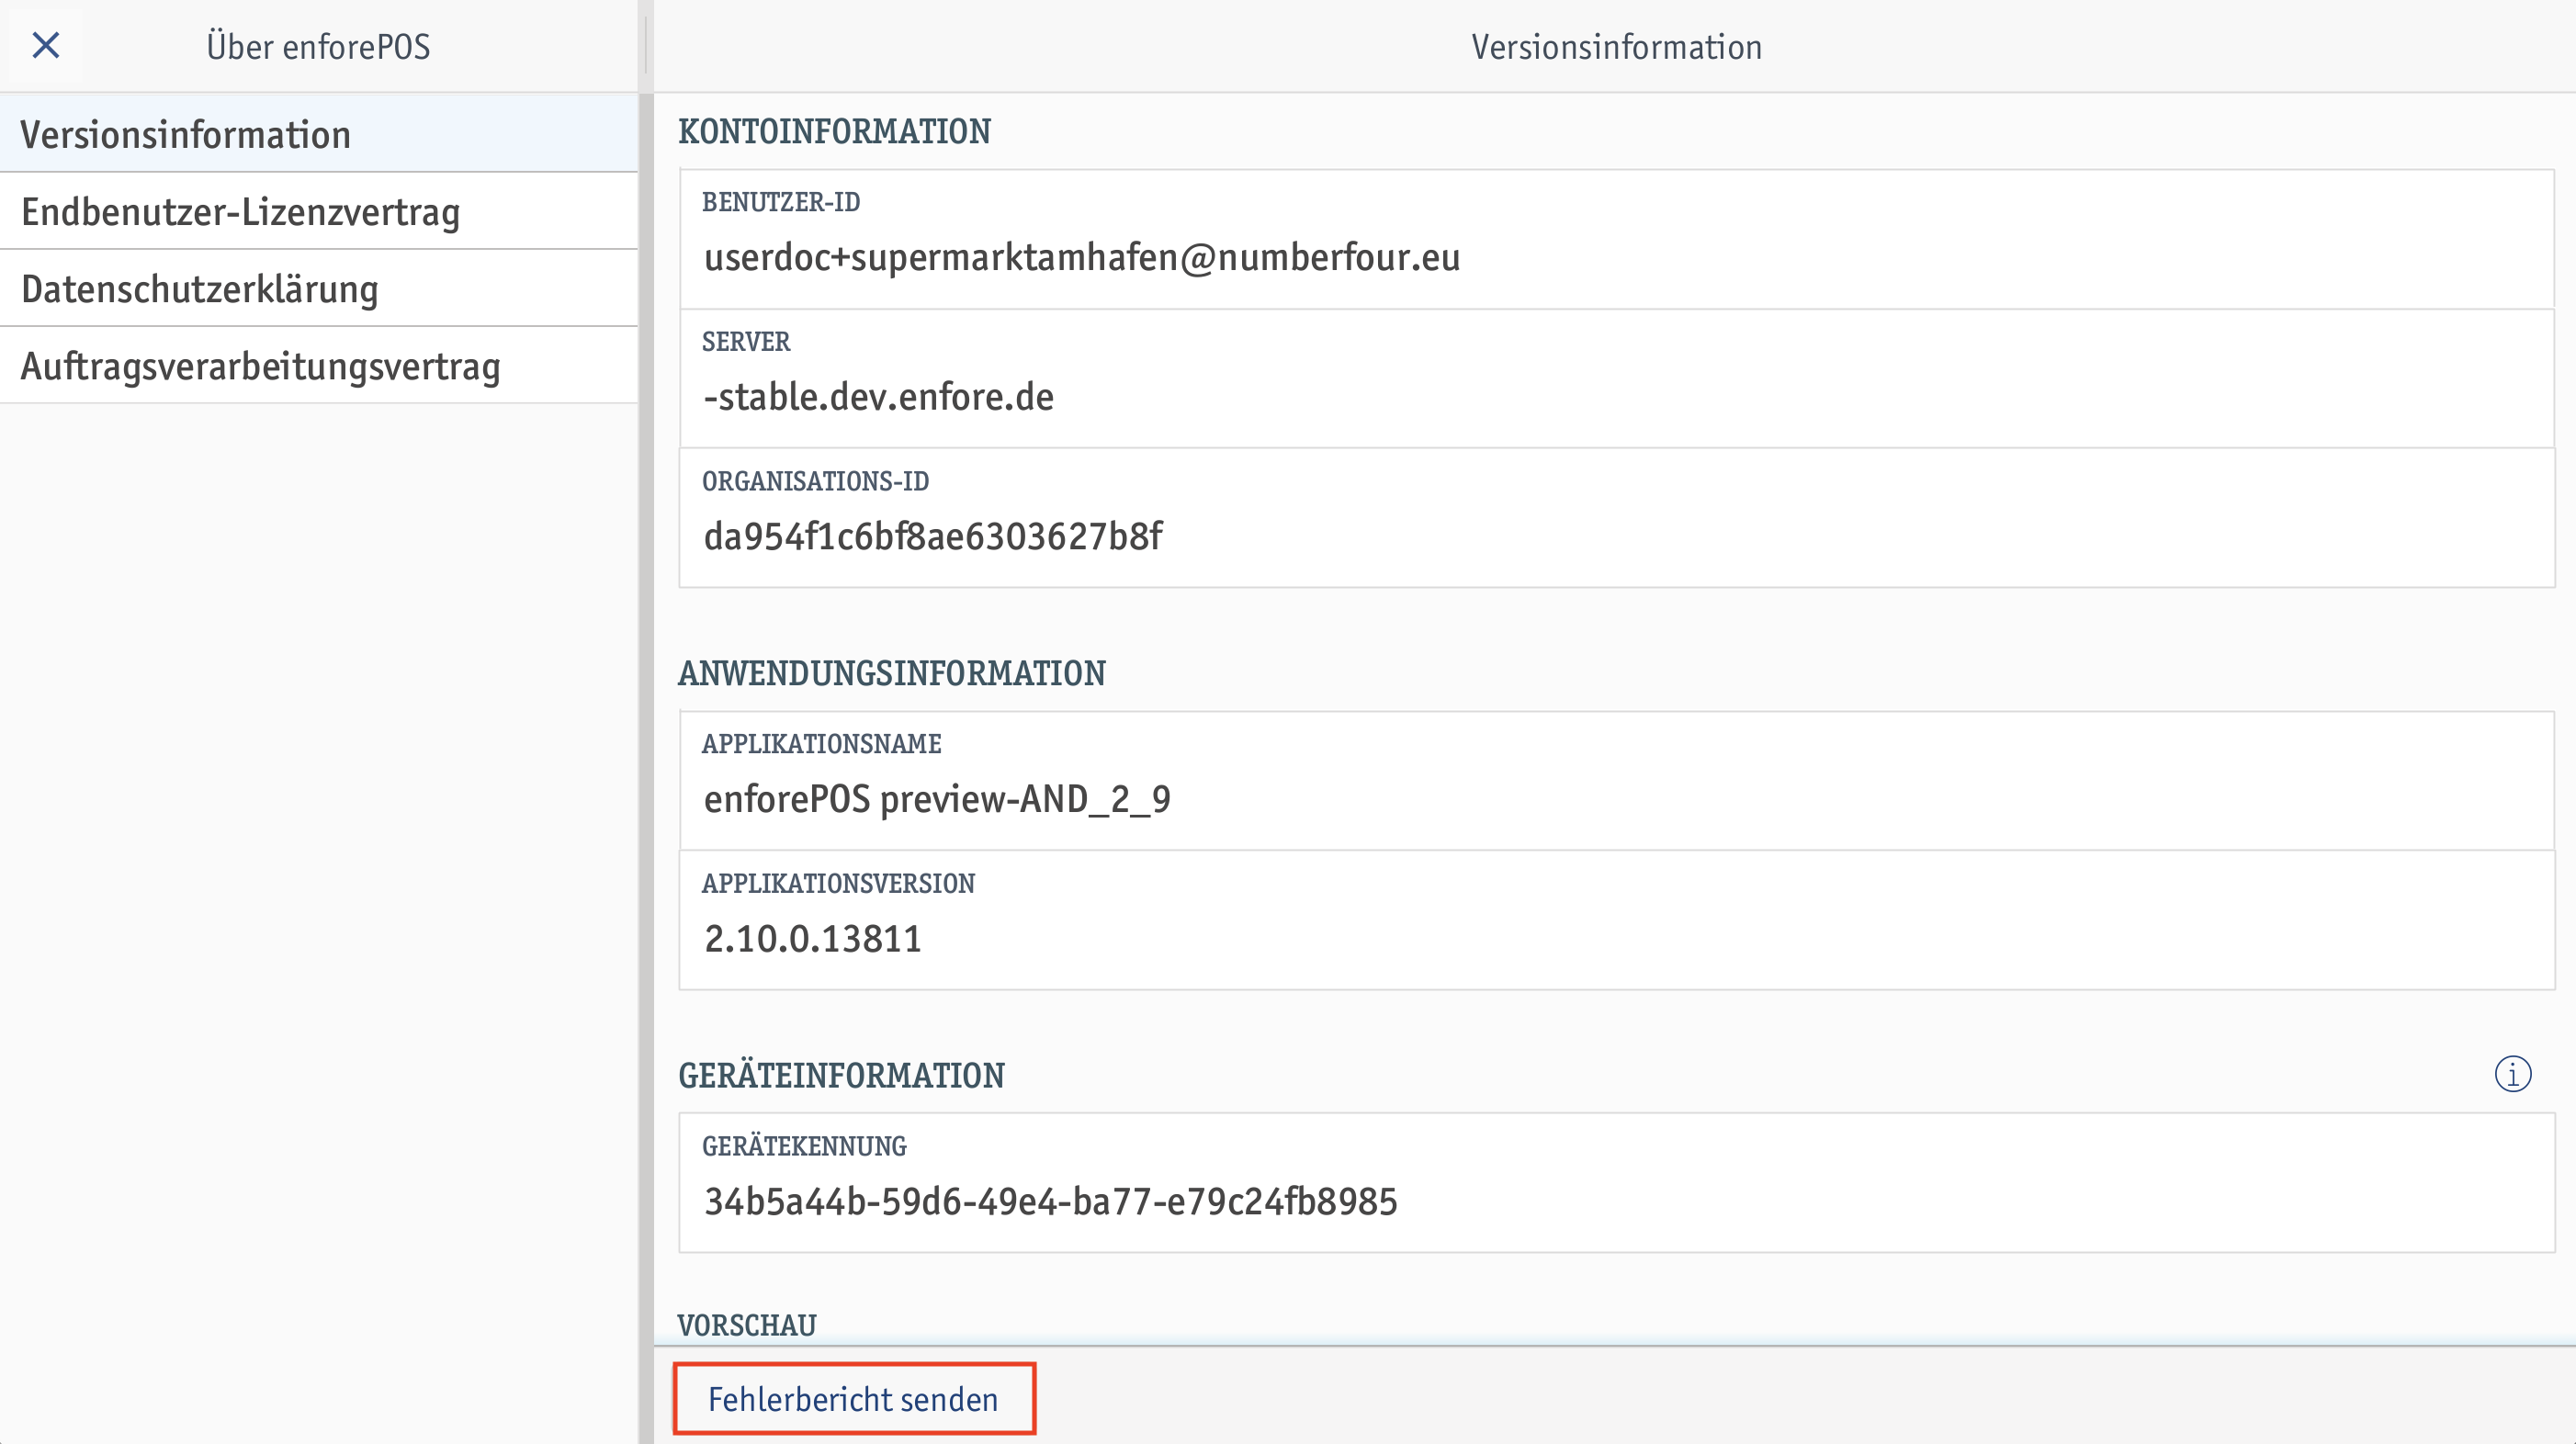Click the GERÄTEKENNUNG field label
The height and width of the screenshot is (1444, 2576).
click(803, 1146)
